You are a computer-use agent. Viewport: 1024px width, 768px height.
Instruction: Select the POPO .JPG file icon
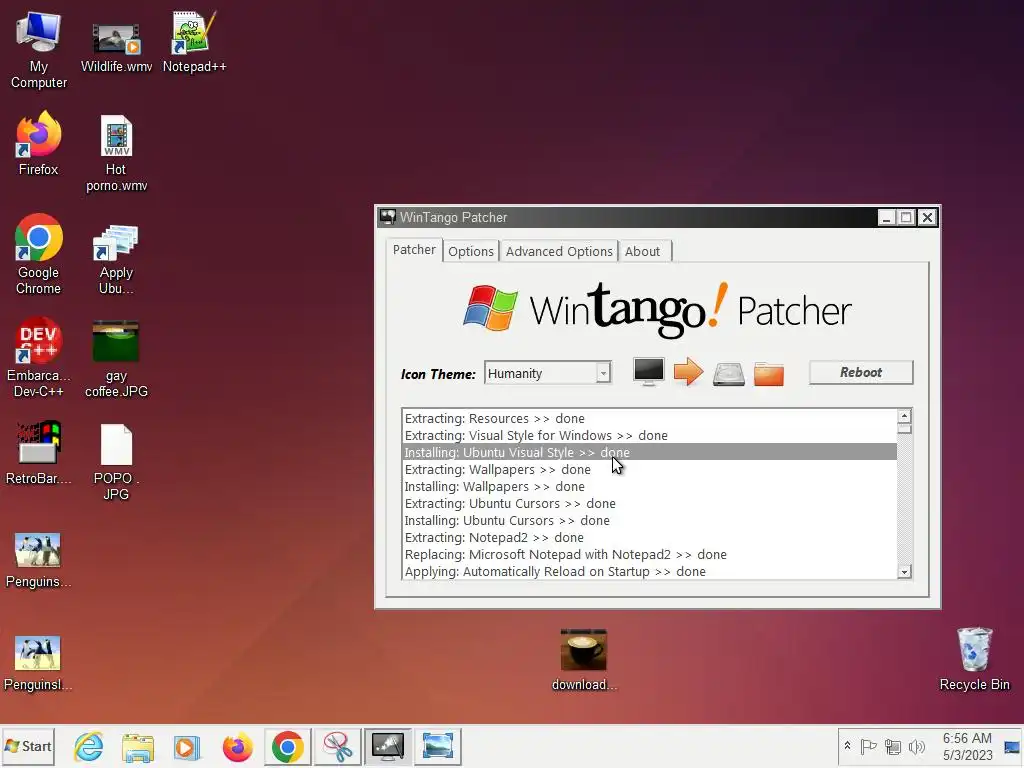coord(116,462)
